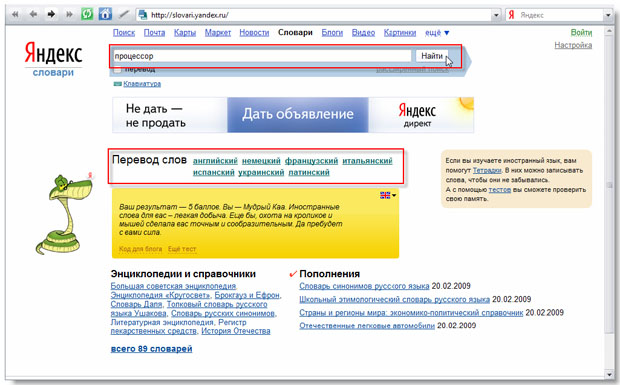Open the address bar history dropdown
Screen dimensions: 620x385
pos(496,15)
